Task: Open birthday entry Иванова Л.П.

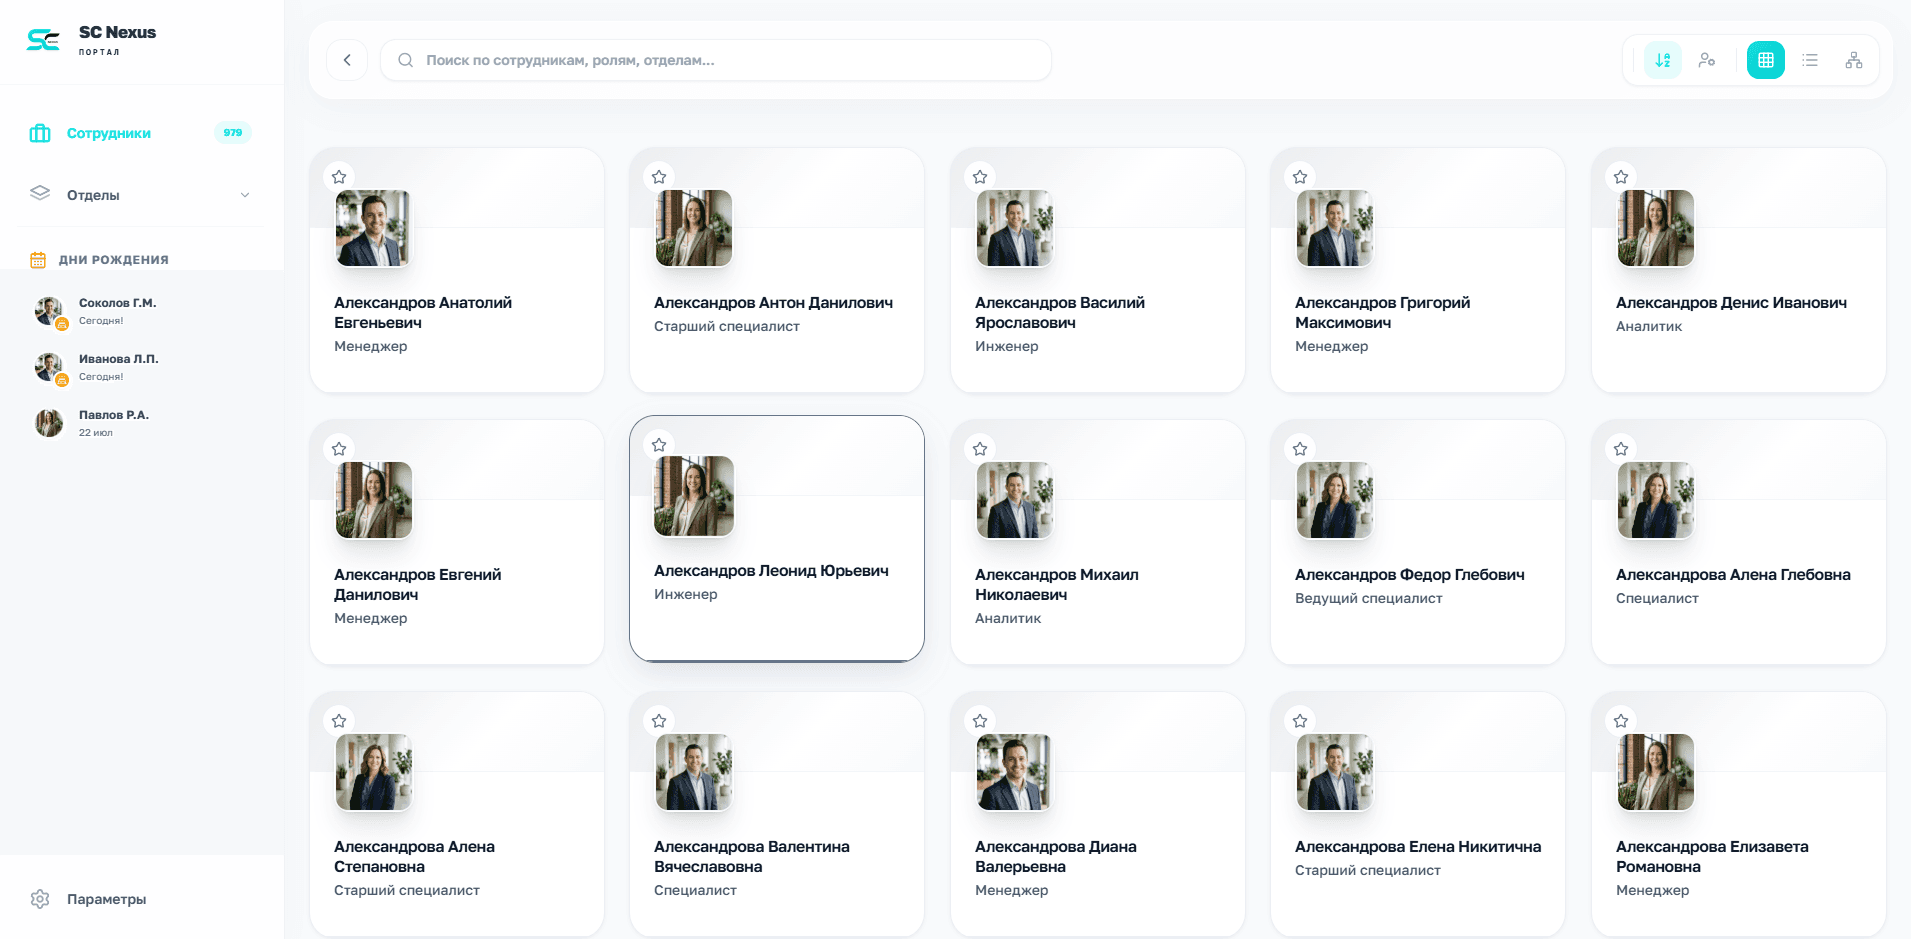Action: pos(141,367)
